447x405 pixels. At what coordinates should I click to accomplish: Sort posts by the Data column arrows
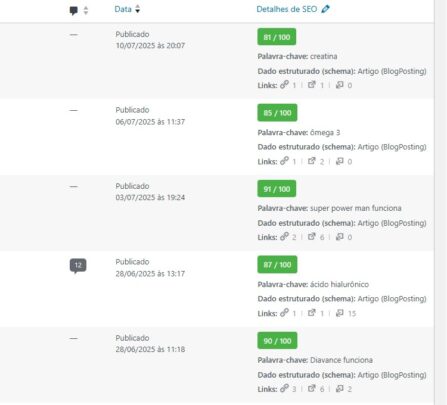(137, 9)
